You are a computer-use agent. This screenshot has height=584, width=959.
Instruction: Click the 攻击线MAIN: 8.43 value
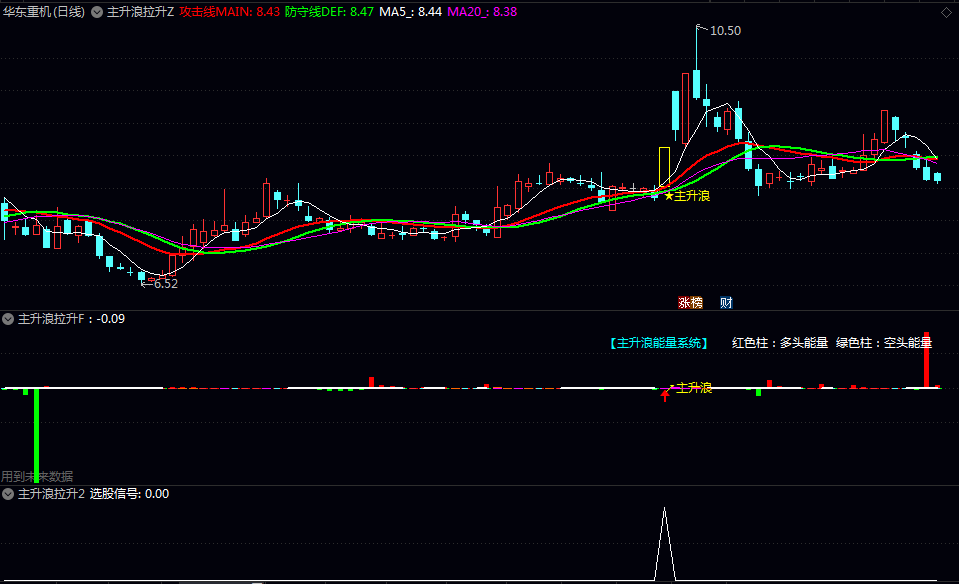point(229,12)
